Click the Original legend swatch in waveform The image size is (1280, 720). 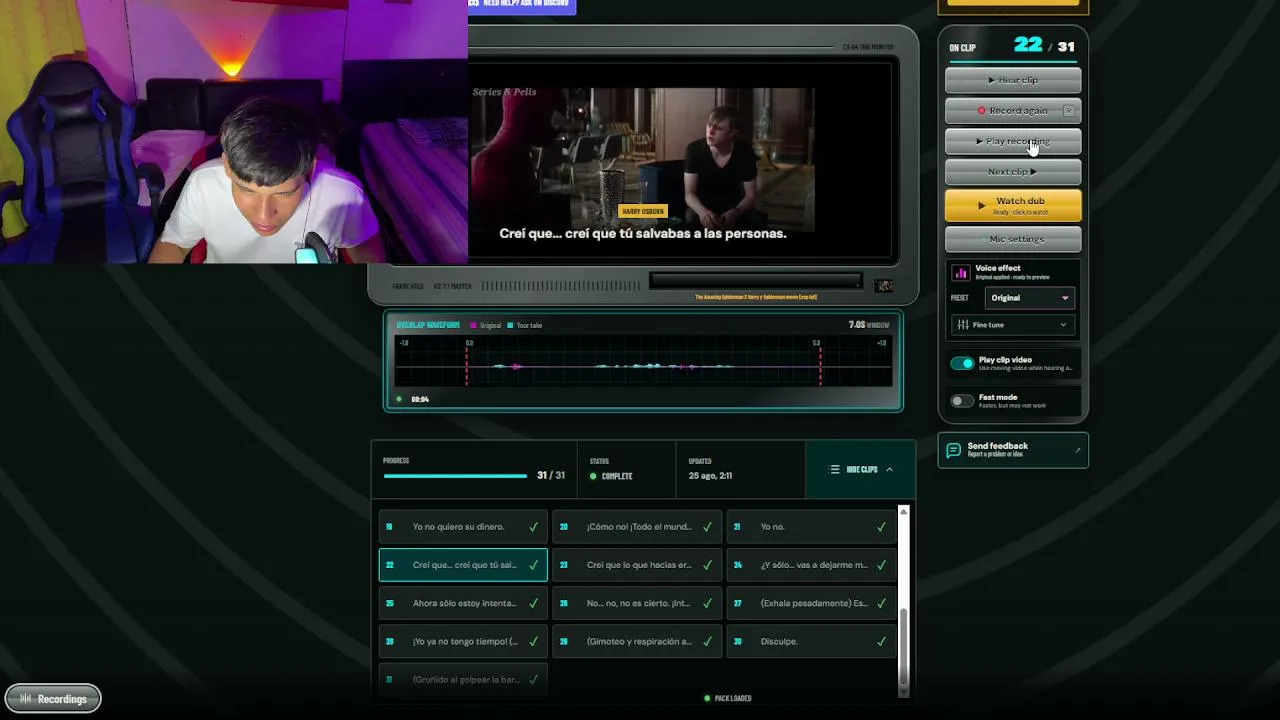473,326
